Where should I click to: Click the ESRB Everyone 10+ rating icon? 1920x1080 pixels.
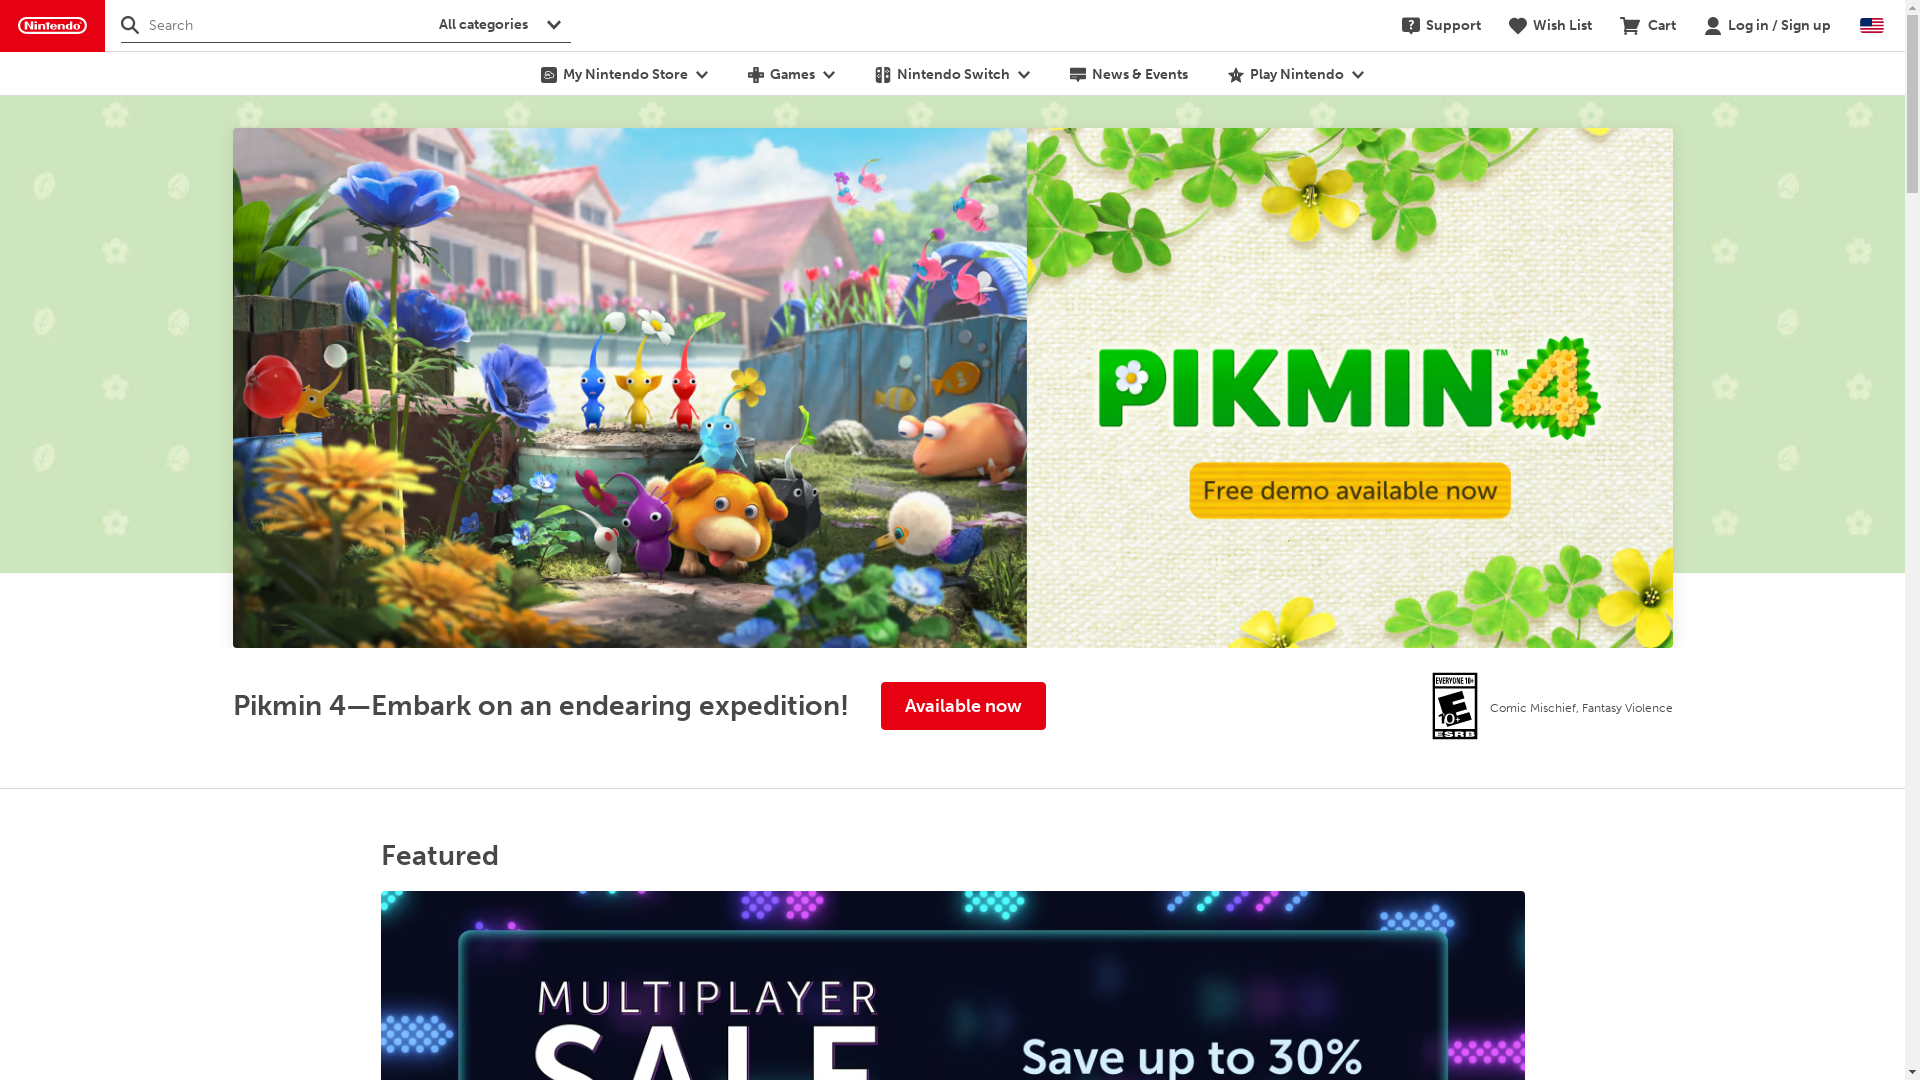(x=1454, y=706)
